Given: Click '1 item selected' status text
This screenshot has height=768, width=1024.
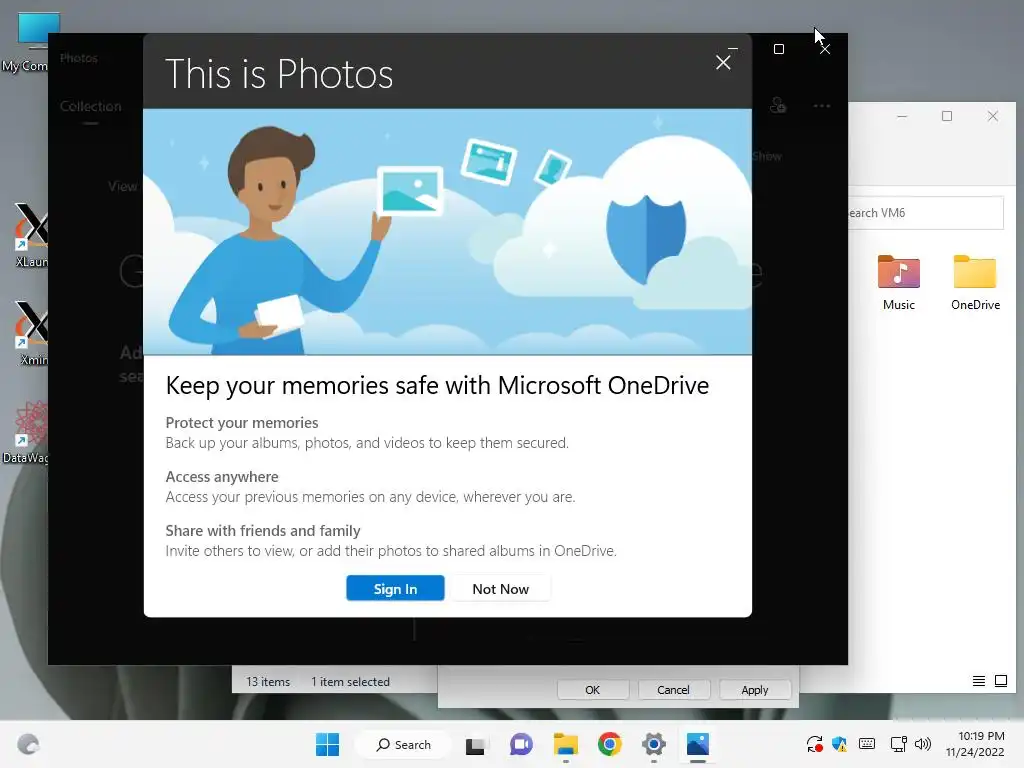Looking at the screenshot, I should pos(350,682).
